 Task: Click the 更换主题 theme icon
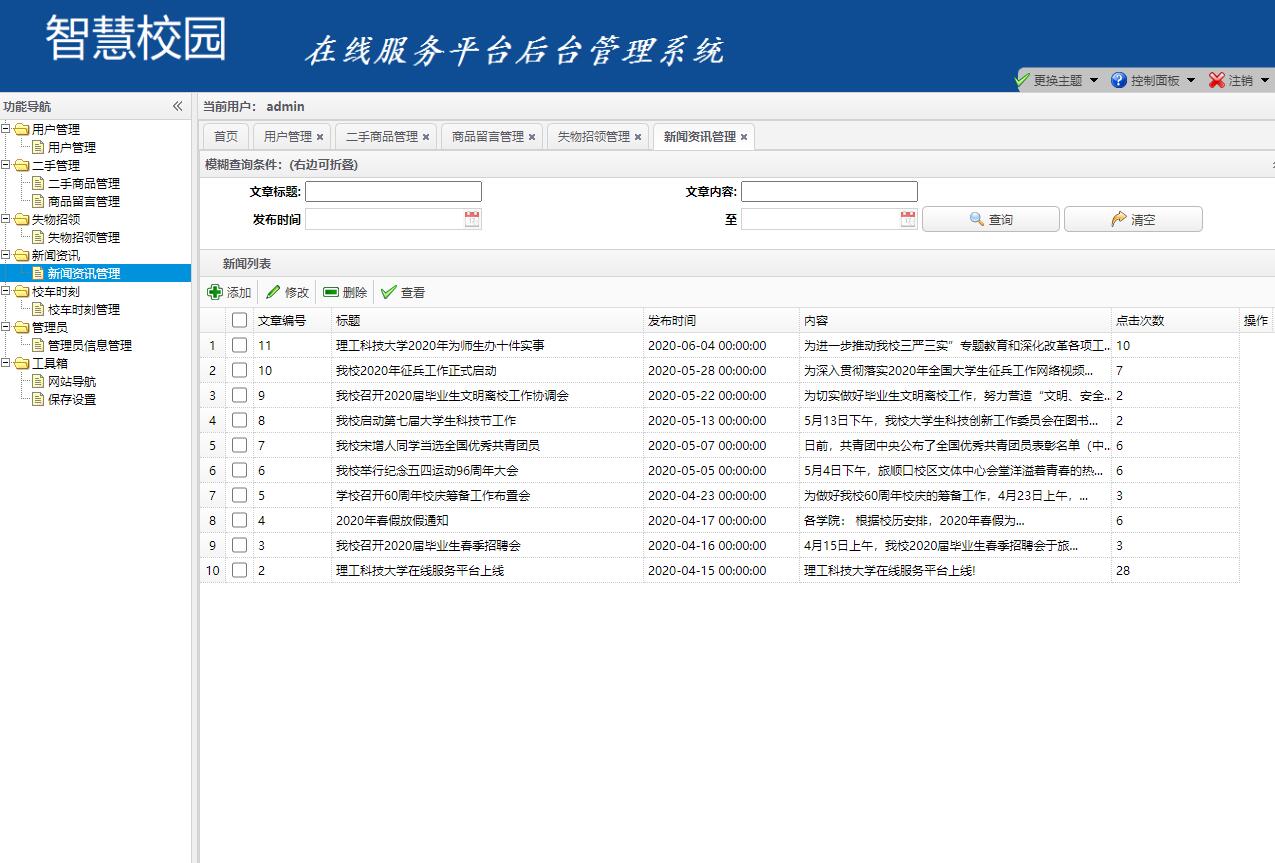[1021, 78]
